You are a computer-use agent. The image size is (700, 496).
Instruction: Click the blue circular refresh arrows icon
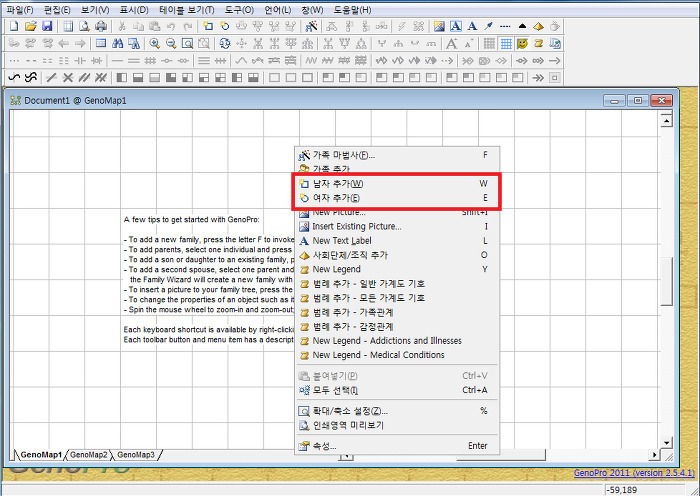[225, 43]
